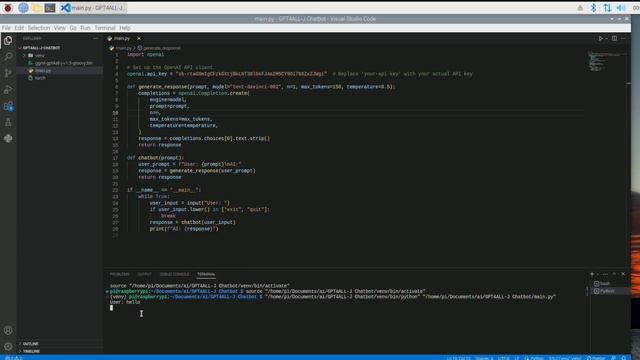Open notifications bell in status bar
The image size is (640, 360).
click(624, 358)
